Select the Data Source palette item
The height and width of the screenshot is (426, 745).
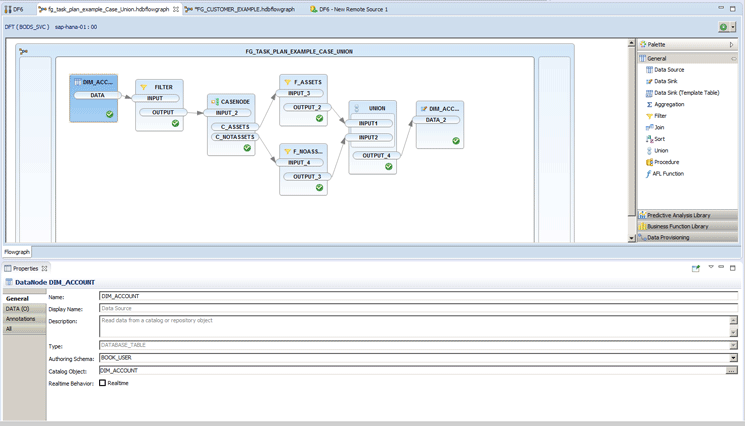[668, 70]
